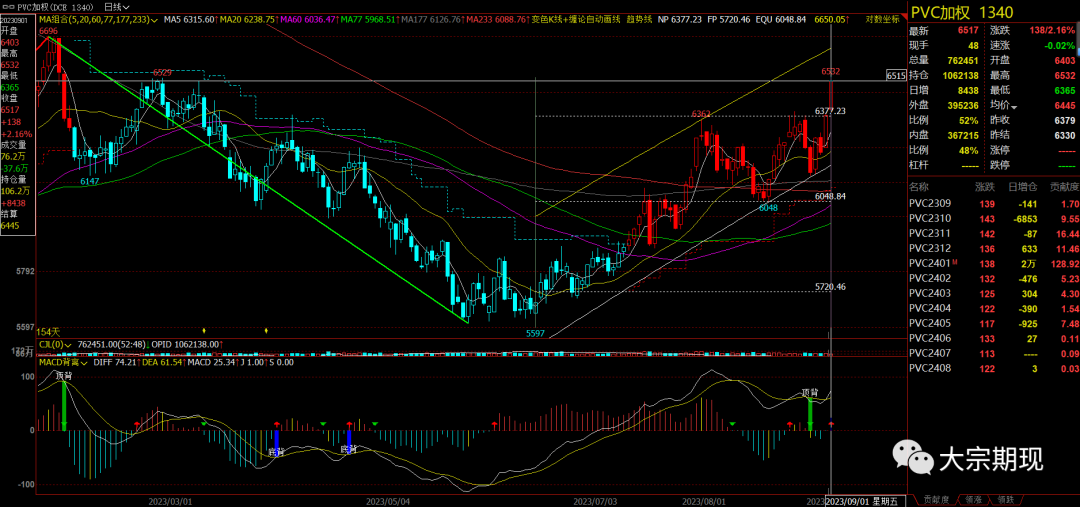
Task: Expand the 均价 dropdown arrow
Action: pyautogui.click(x=1014, y=107)
